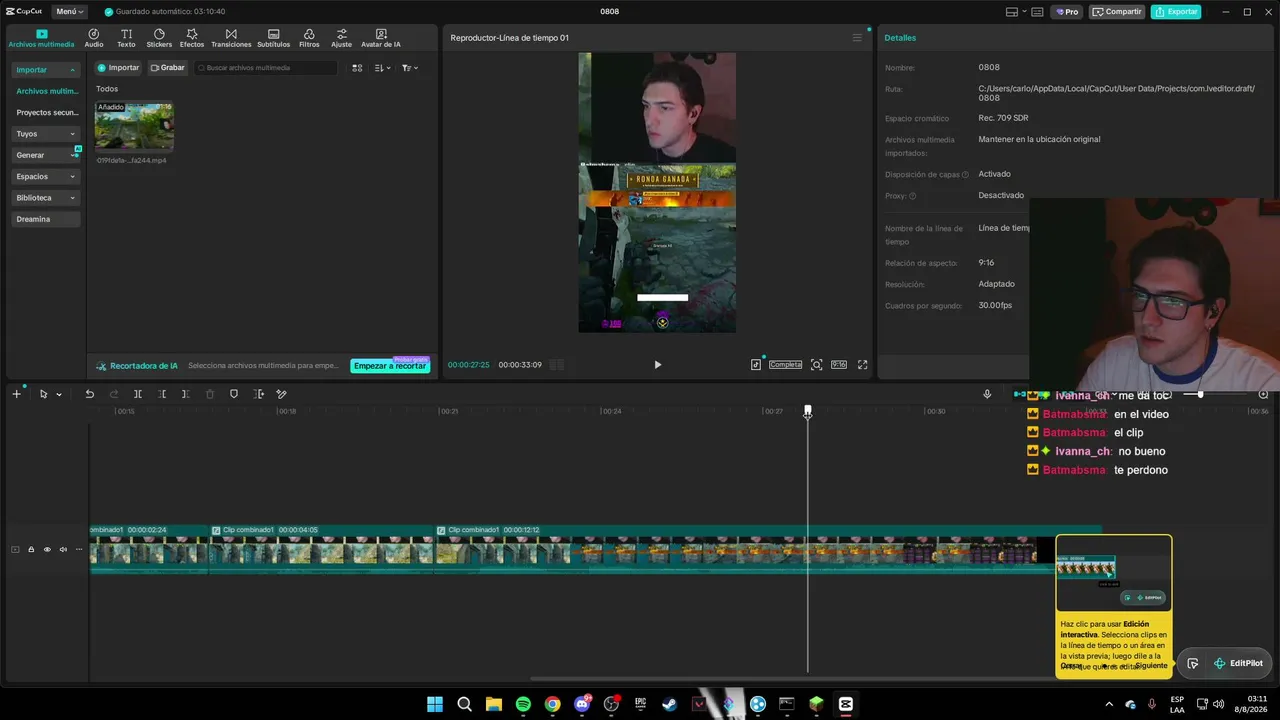This screenshot has height=720, width=1280.
Task: Trim clip right of playhead
Action: click(186, 394)
